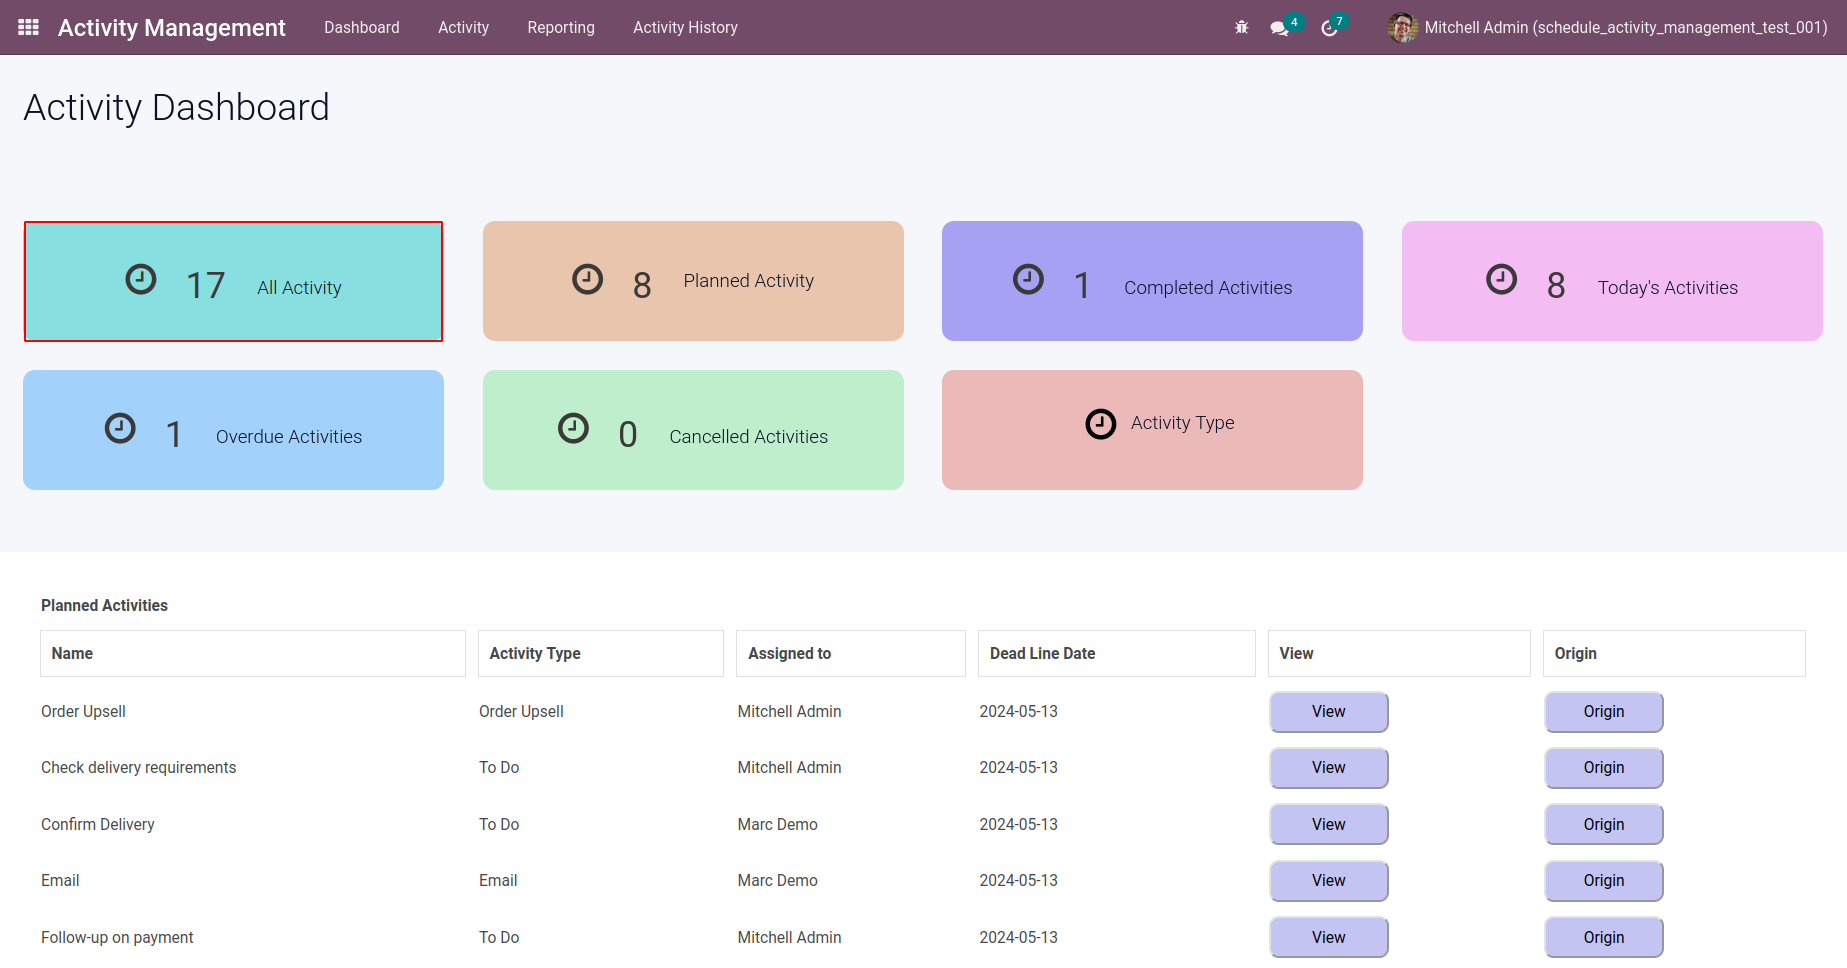The width and height of the screenshot is (1847, 968).
Task: Click deadline date in Email row
Action: [1019, 881]
